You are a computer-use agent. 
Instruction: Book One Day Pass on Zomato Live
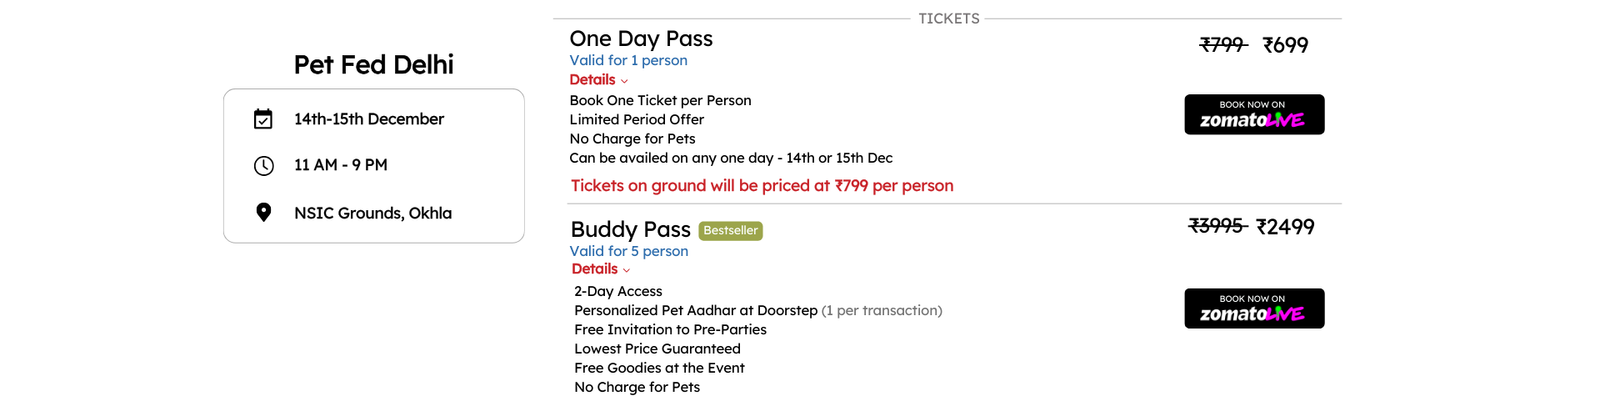pos(1254,115)
